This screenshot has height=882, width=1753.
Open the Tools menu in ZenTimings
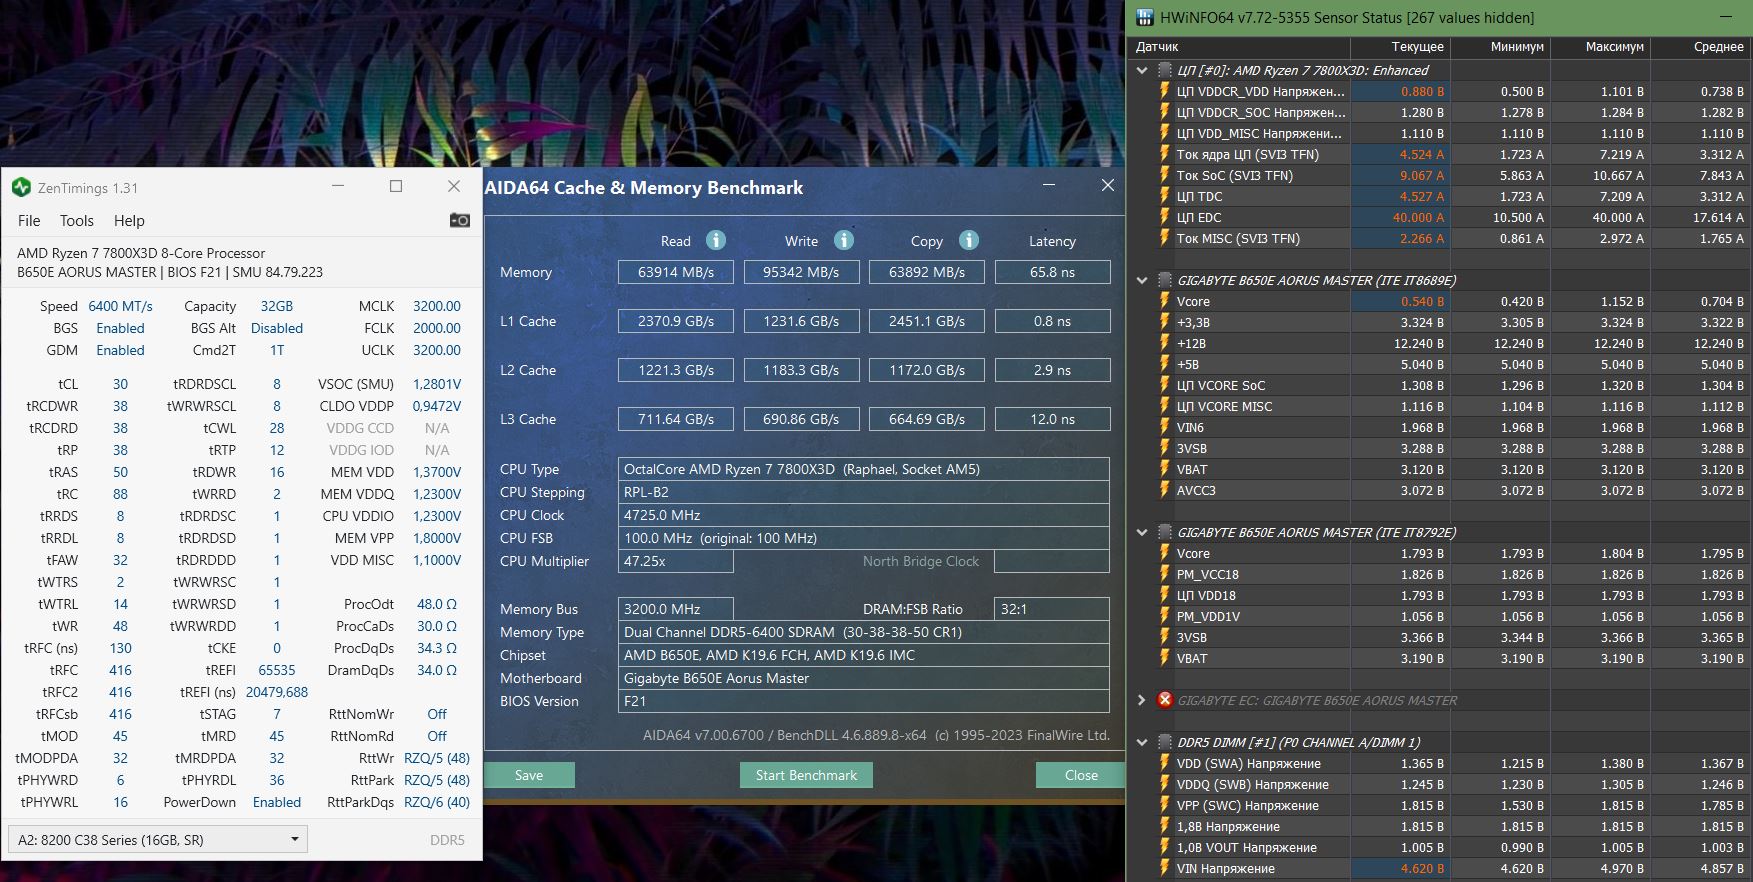click(77, 220)
